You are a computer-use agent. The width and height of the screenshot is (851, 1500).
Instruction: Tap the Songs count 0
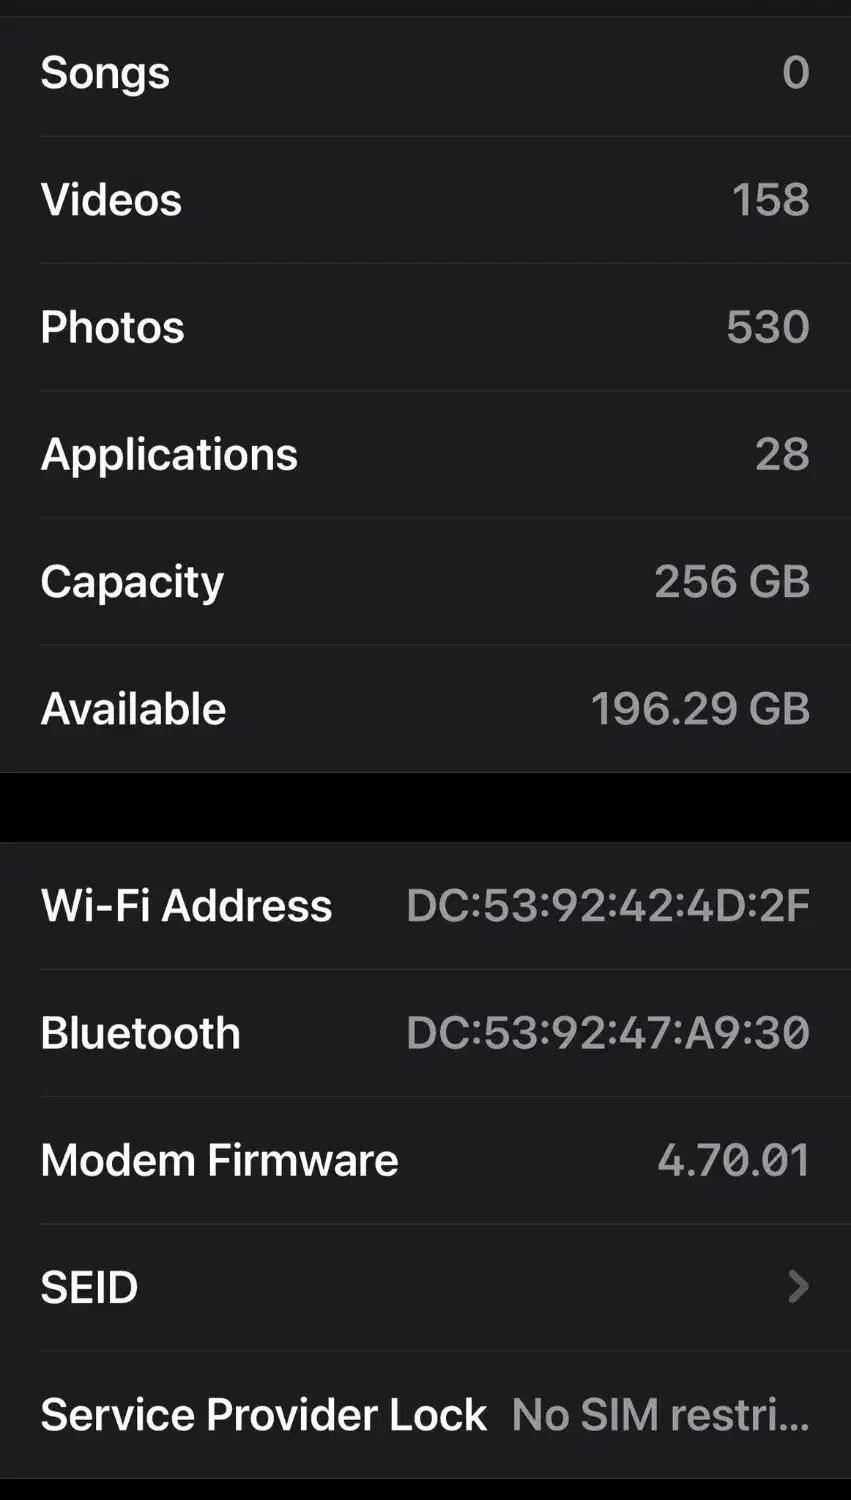pyautogui.click(x=795, y=73)
